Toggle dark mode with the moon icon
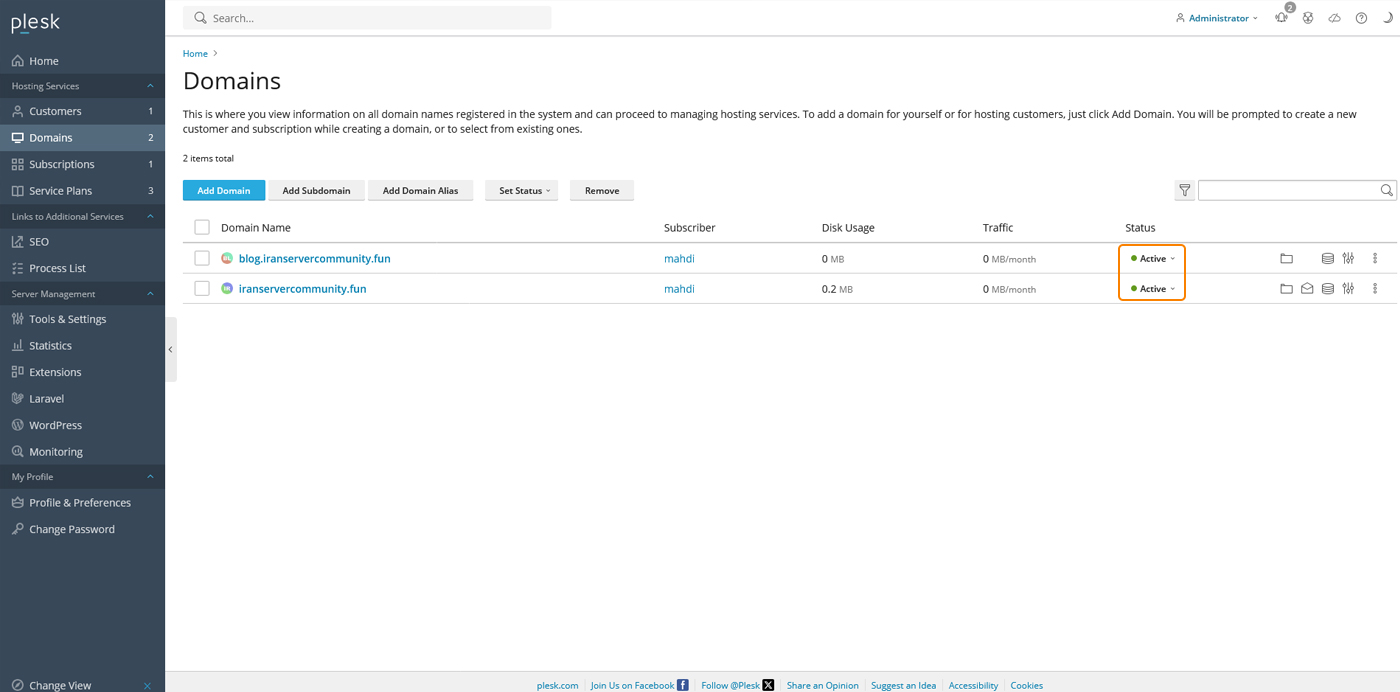Screen dimensions: 1400x692 1388,18
